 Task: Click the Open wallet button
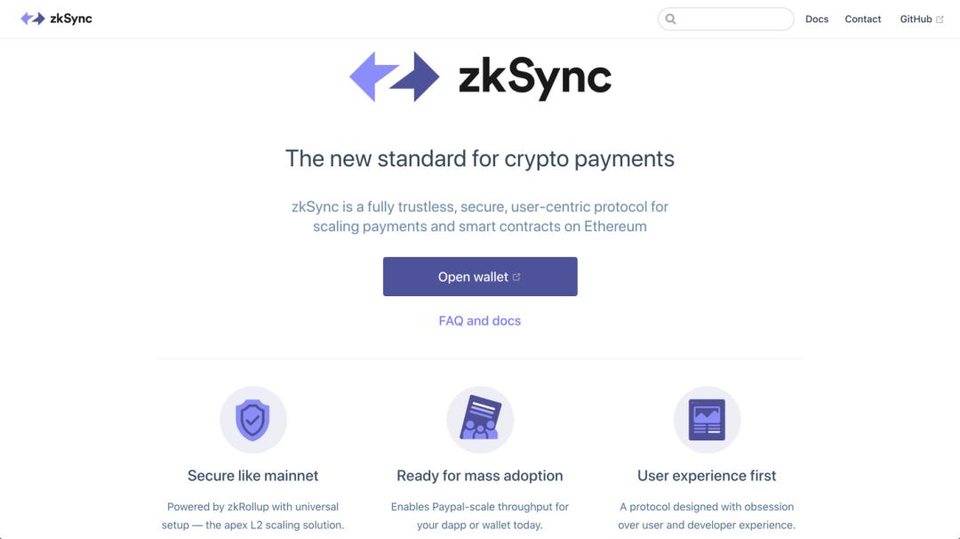480,276
